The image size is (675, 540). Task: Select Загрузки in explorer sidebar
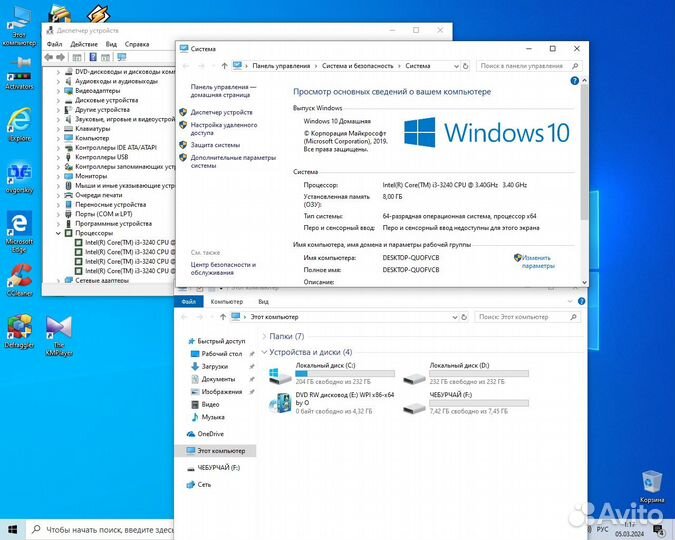[214, 366]
